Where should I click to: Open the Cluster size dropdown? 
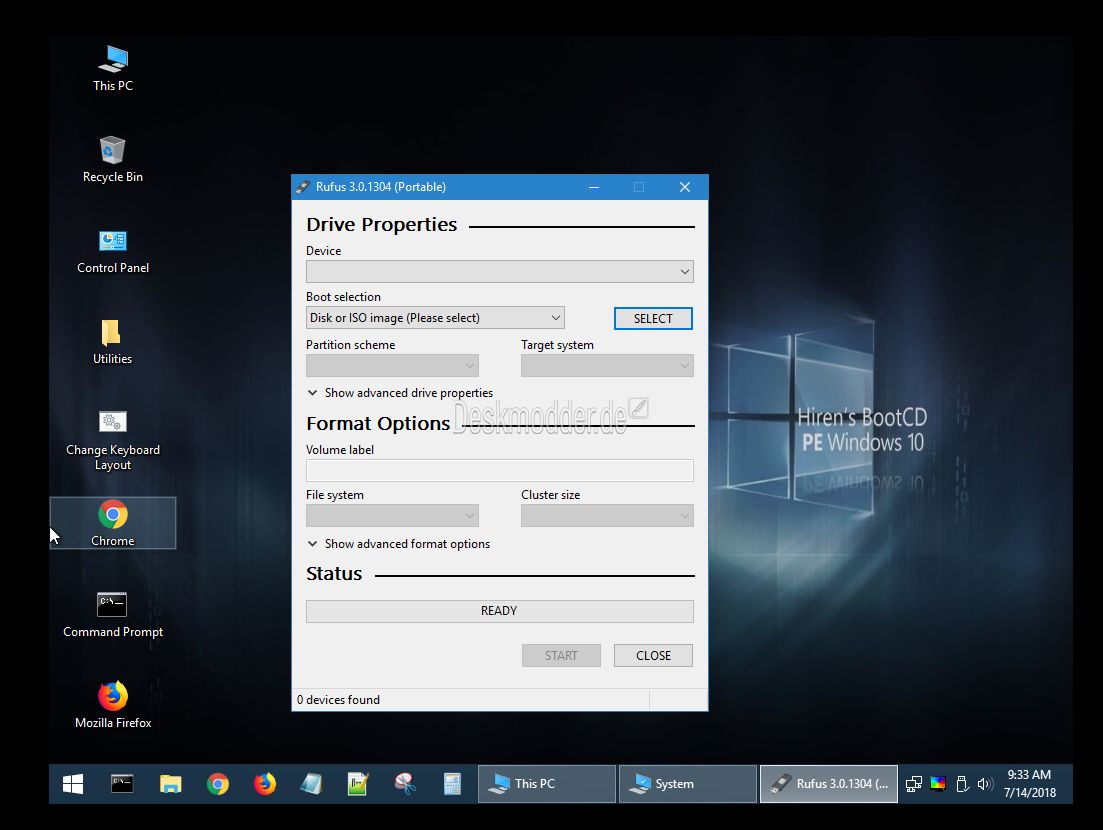point(607,516)
